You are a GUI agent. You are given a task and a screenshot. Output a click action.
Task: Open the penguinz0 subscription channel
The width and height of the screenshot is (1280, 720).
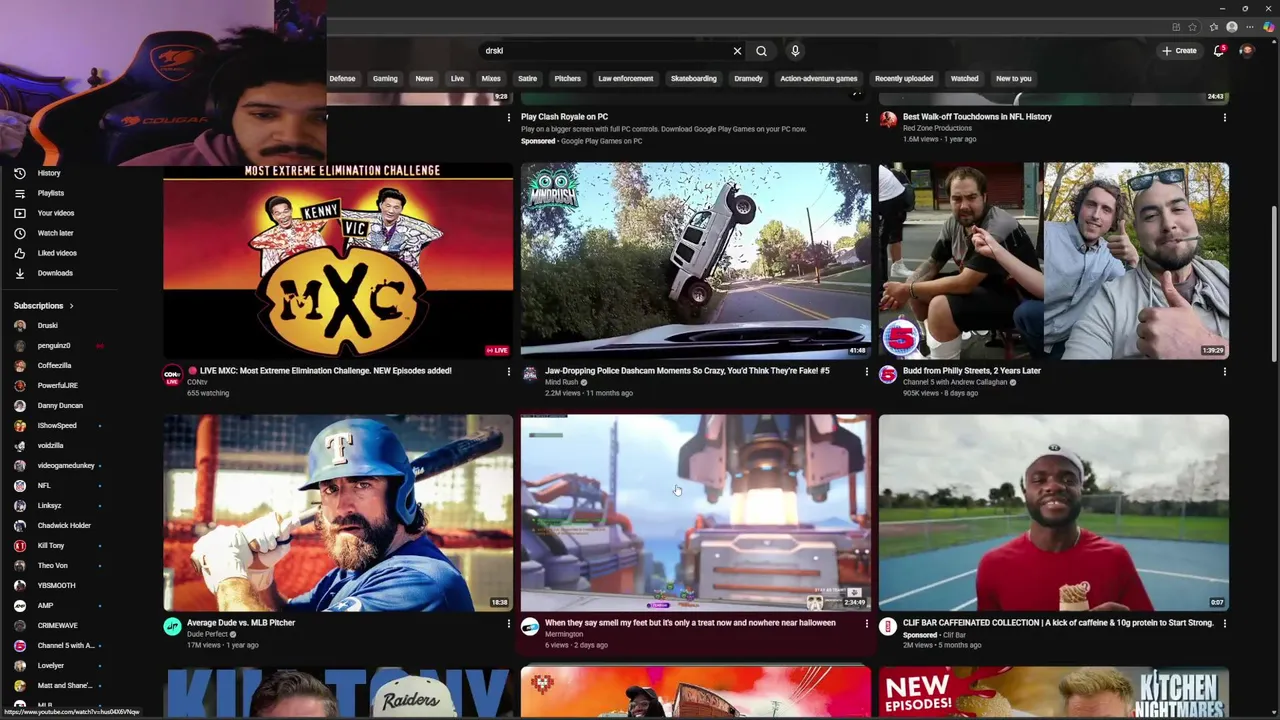(54, 346)
